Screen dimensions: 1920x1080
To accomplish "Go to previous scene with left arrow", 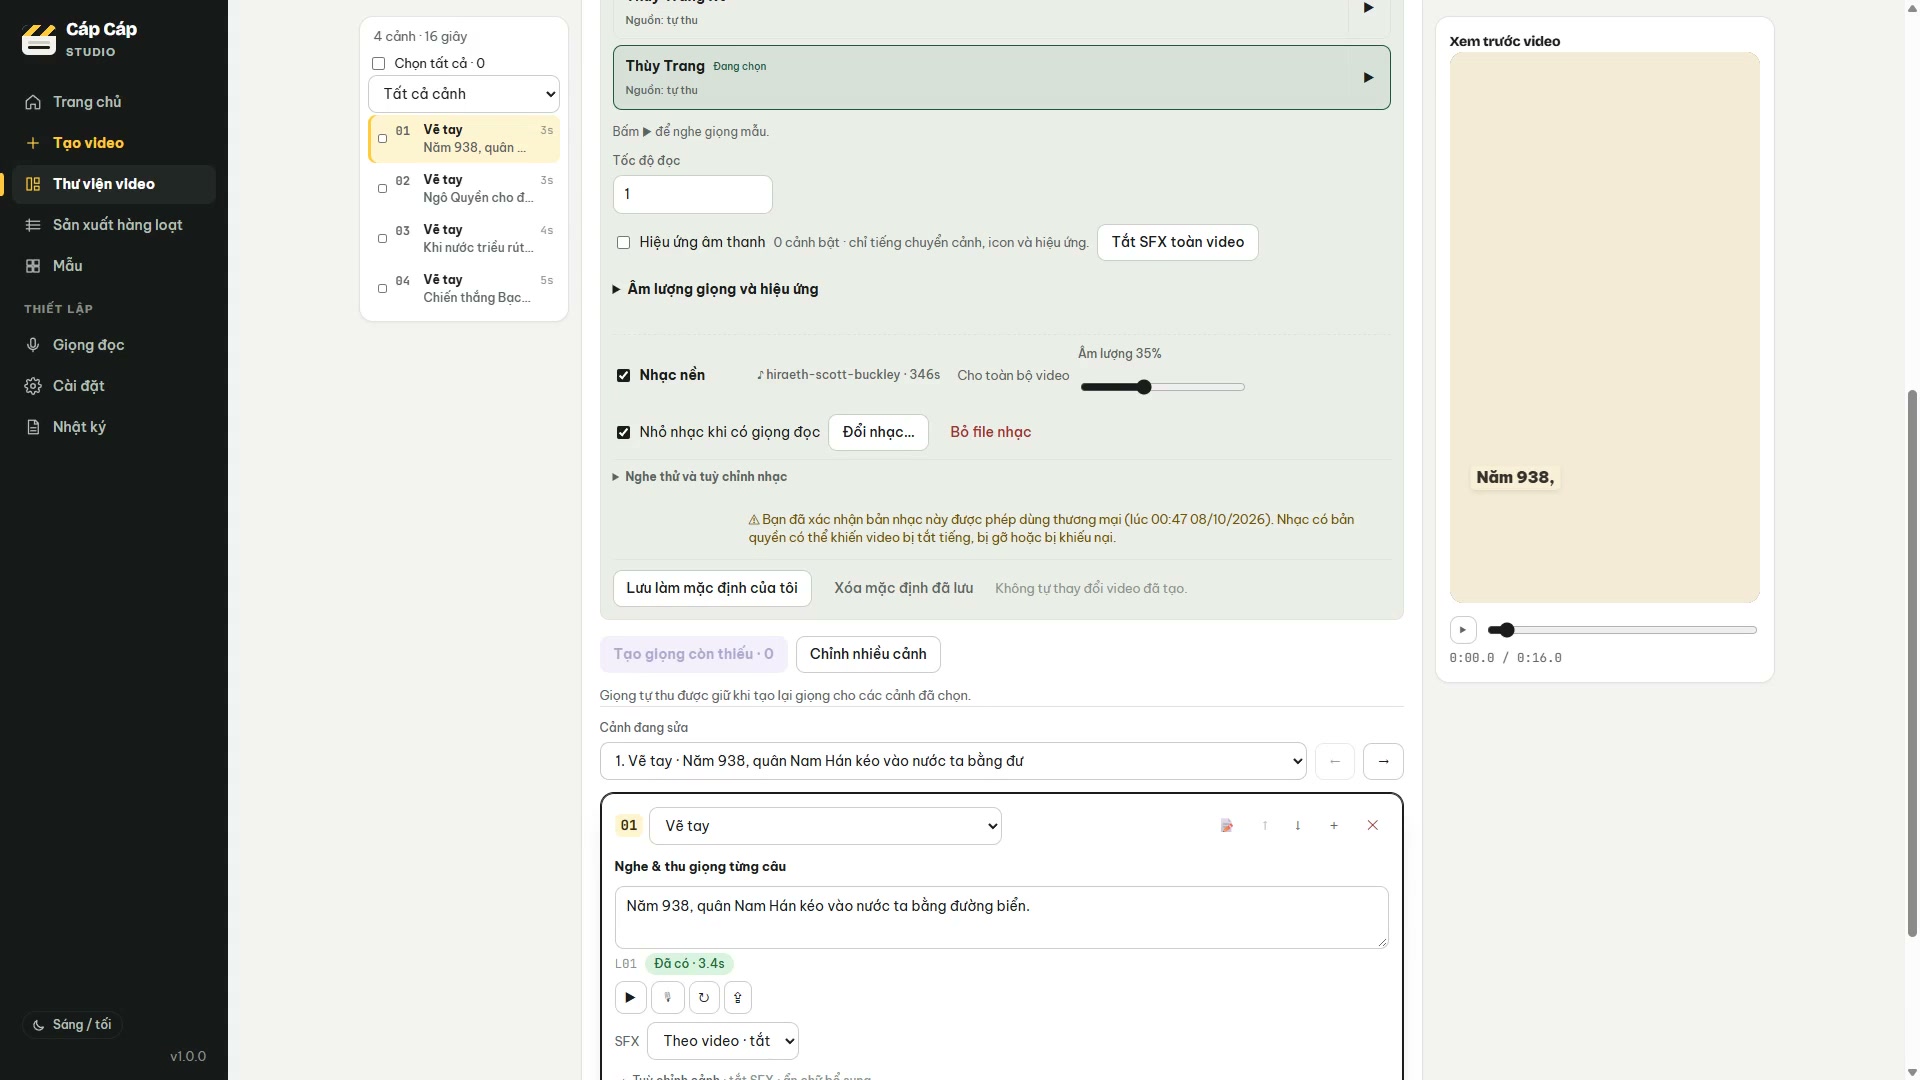I will [x=1334, y=761].
